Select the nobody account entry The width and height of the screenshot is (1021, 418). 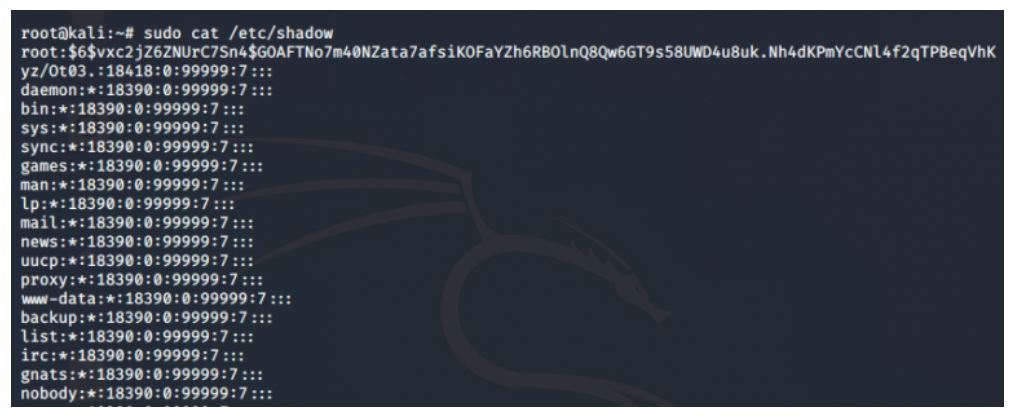pyautogui.click(x=147, y=394)
